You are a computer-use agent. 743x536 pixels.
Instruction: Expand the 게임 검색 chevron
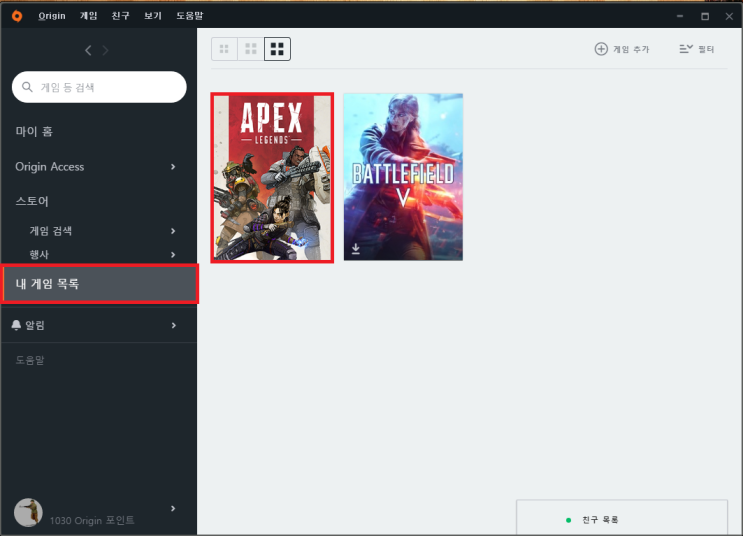(173, 231)
